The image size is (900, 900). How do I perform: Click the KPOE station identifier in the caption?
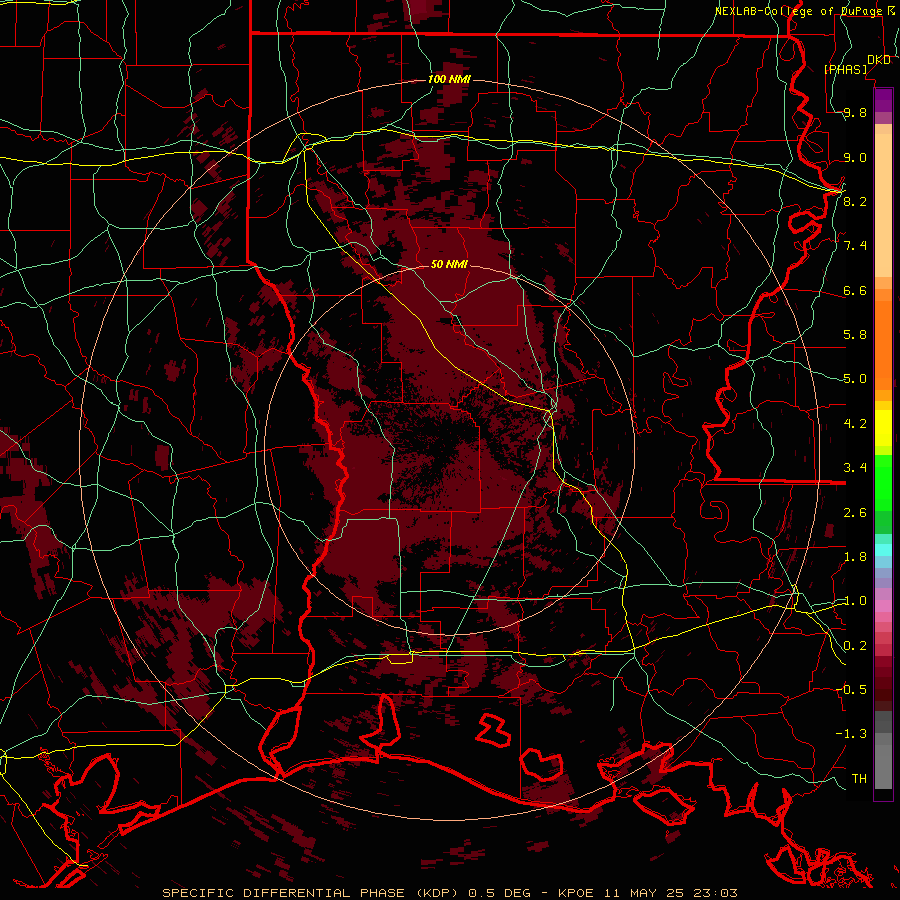578,893
